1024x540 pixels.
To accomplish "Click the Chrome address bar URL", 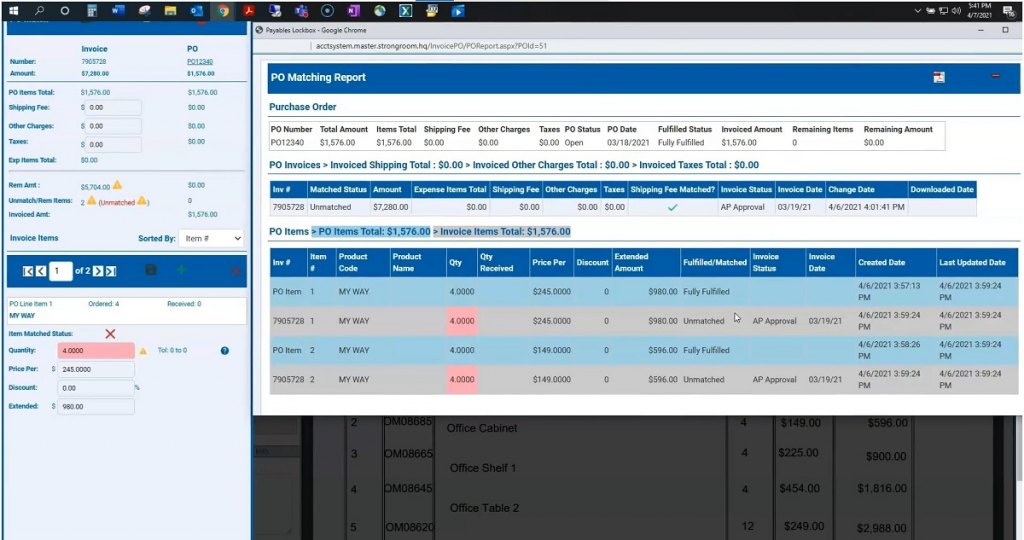I will tap(431, 46).
